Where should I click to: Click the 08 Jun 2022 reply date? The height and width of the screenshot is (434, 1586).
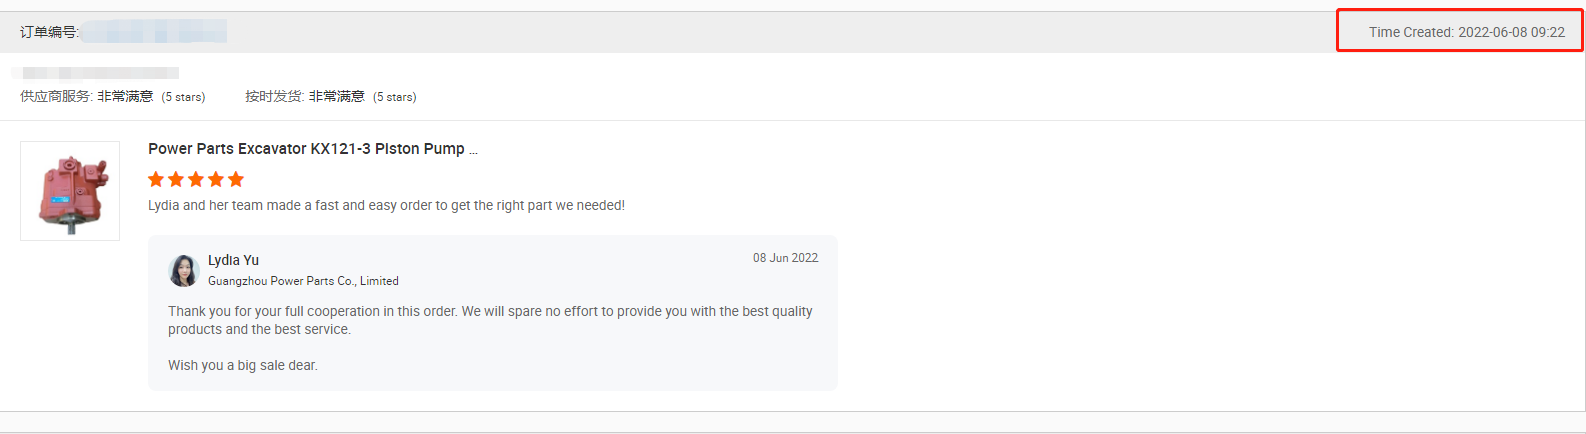785,258
